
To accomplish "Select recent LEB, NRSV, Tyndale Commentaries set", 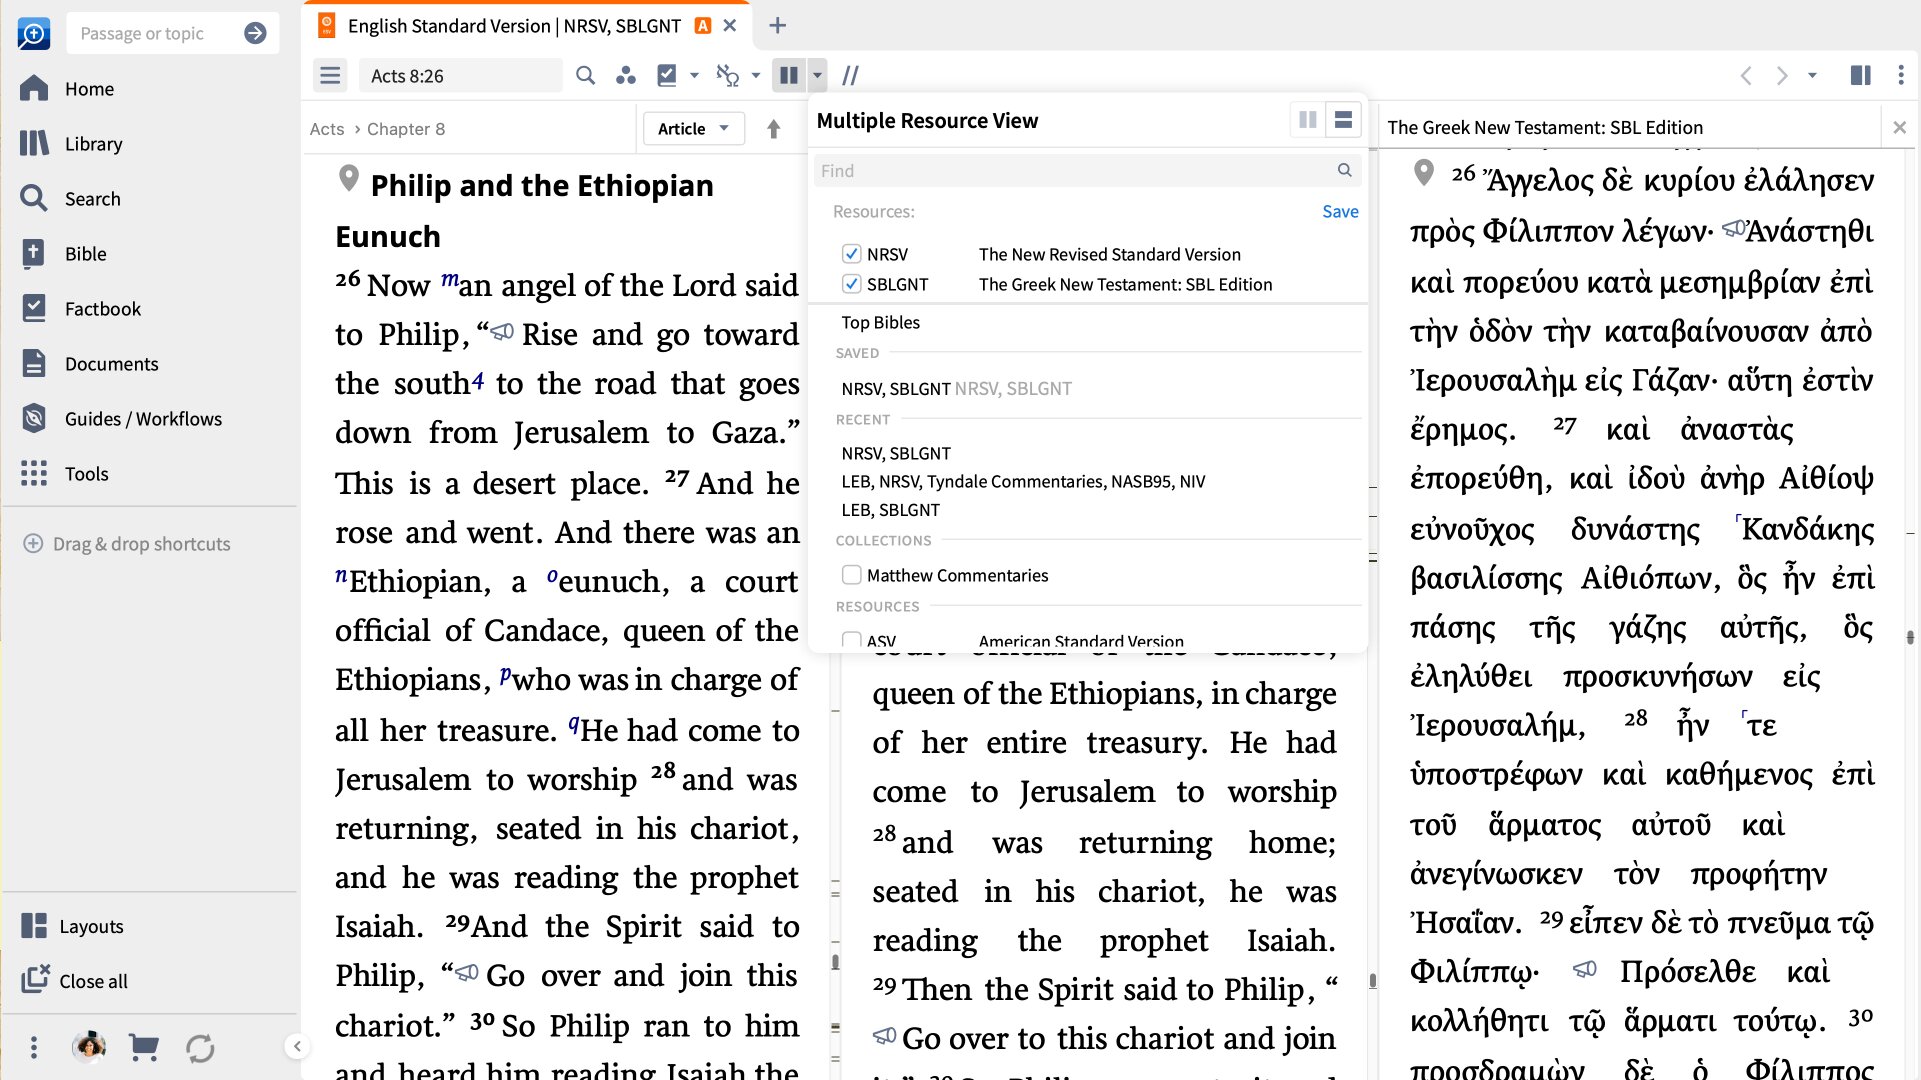I will tap(1023, 481).
